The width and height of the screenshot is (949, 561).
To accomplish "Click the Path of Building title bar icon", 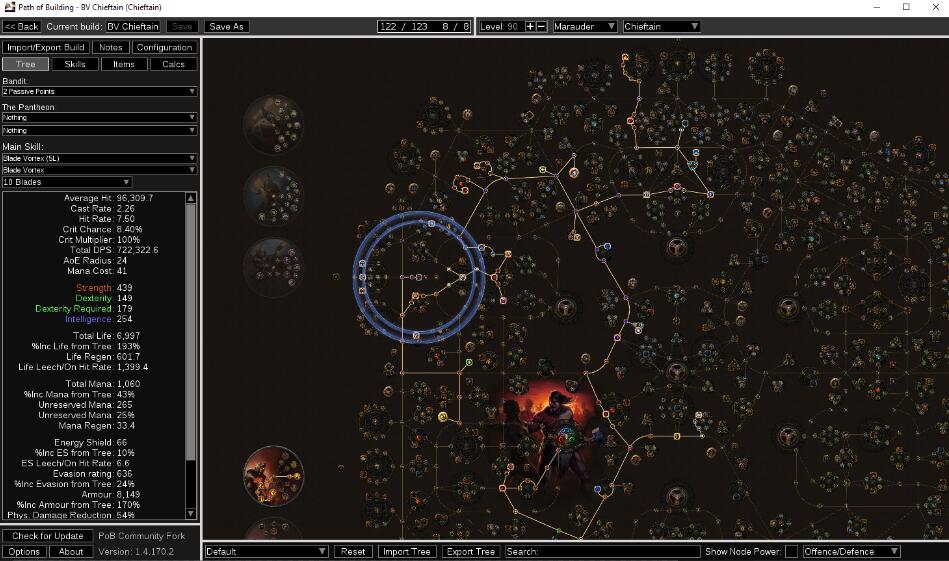I will pyautogui.click(x=9, y=7).
